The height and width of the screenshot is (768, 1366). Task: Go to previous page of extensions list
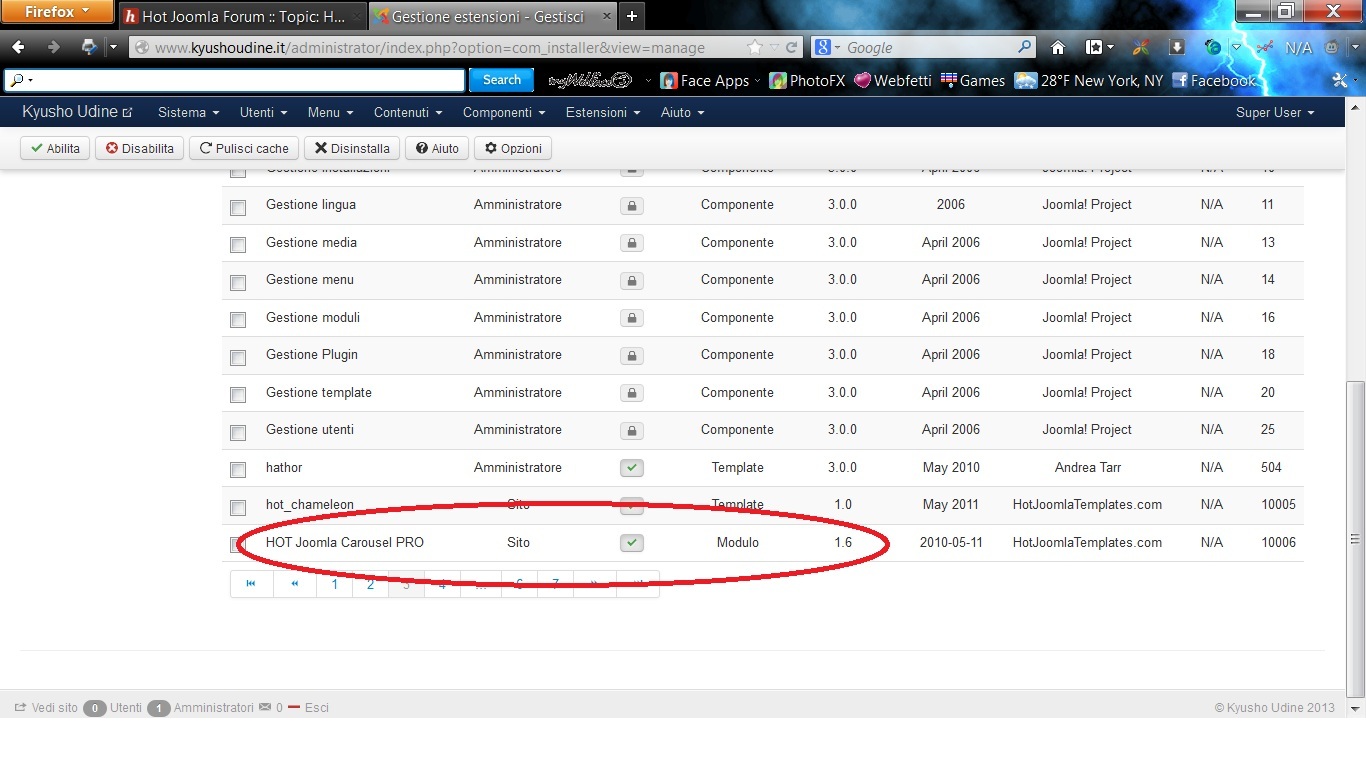pos(294,584)
